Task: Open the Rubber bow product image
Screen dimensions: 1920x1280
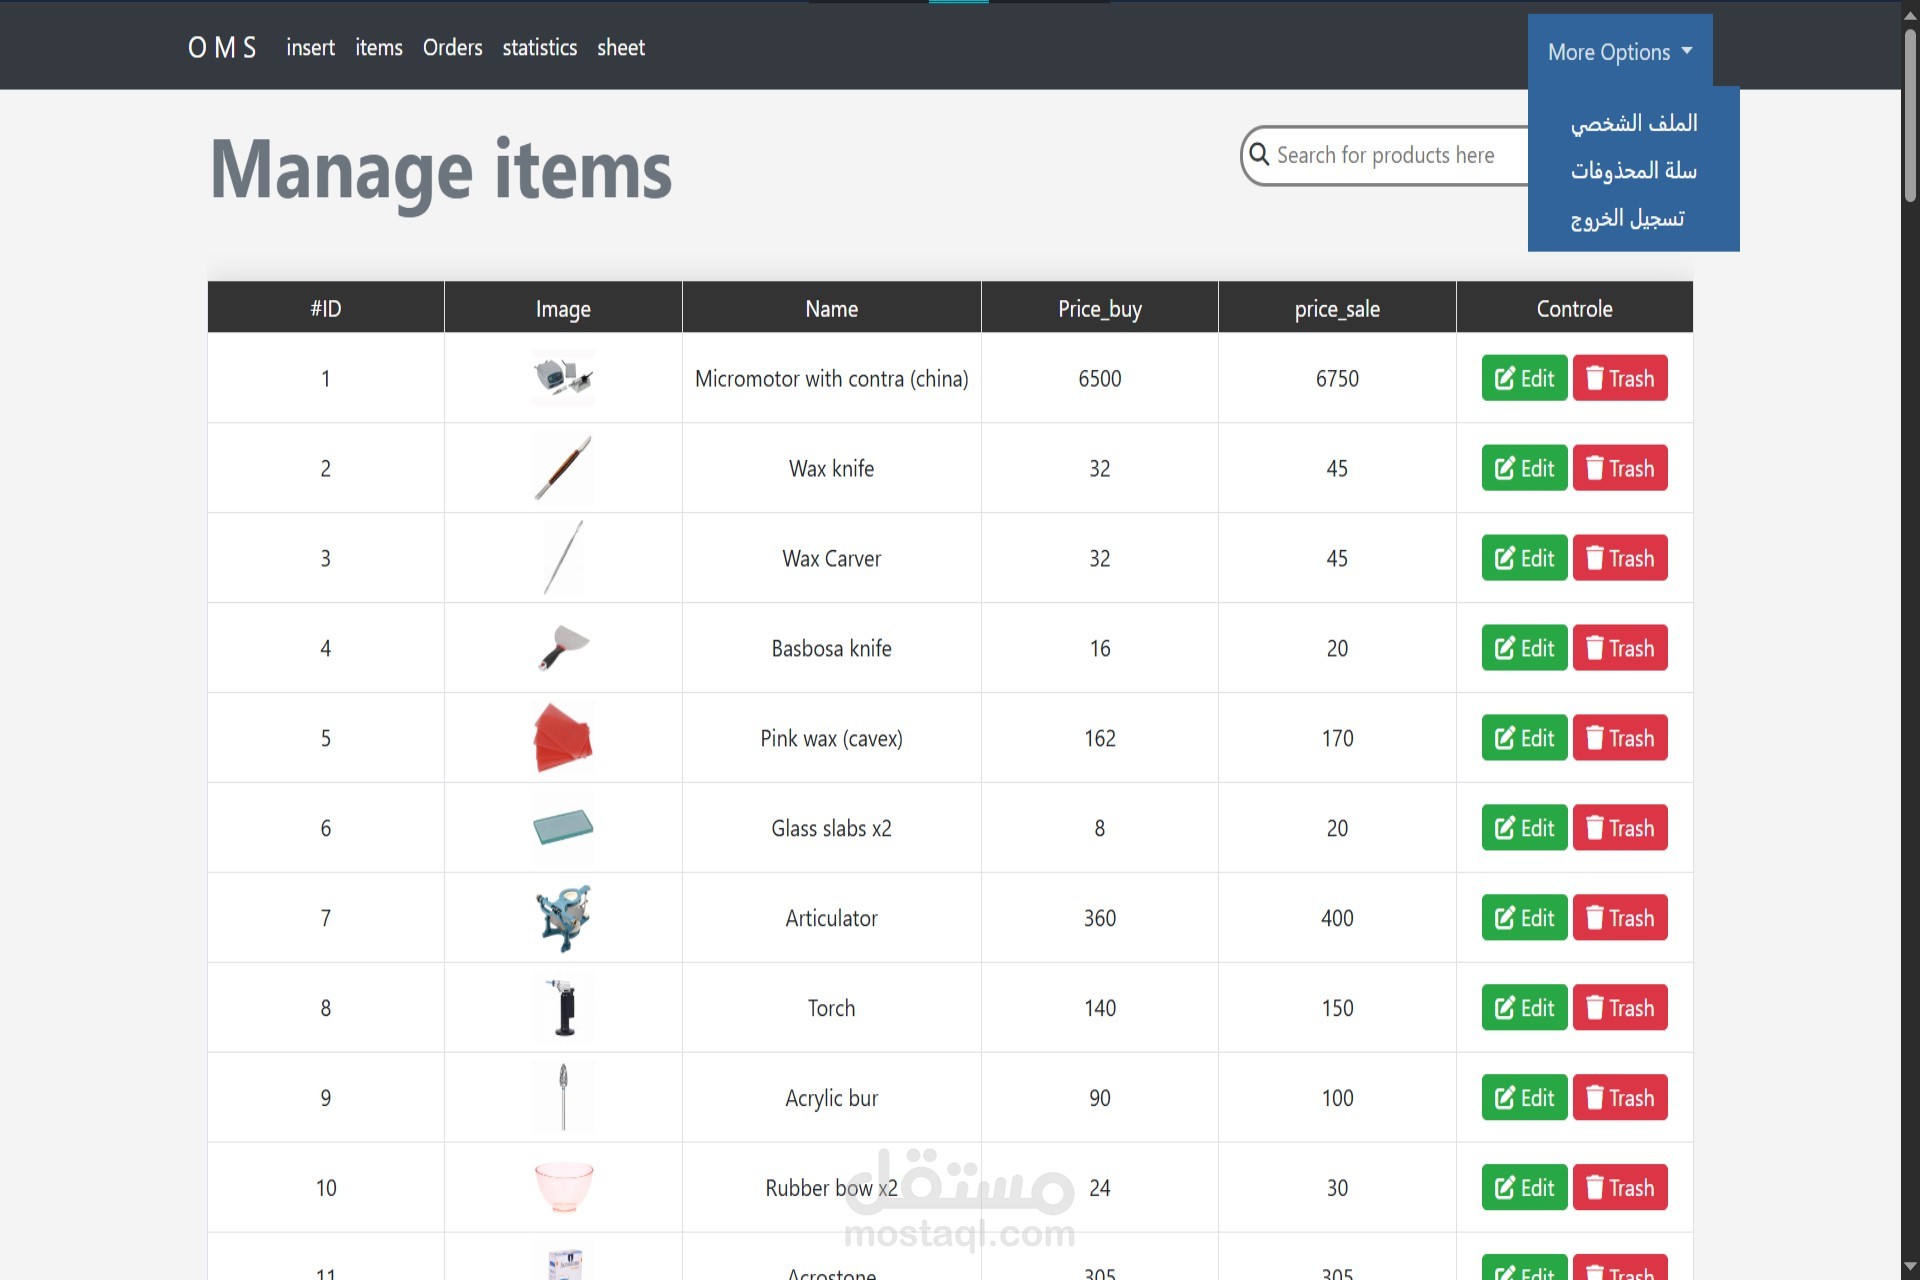Action: point(563,1188)
